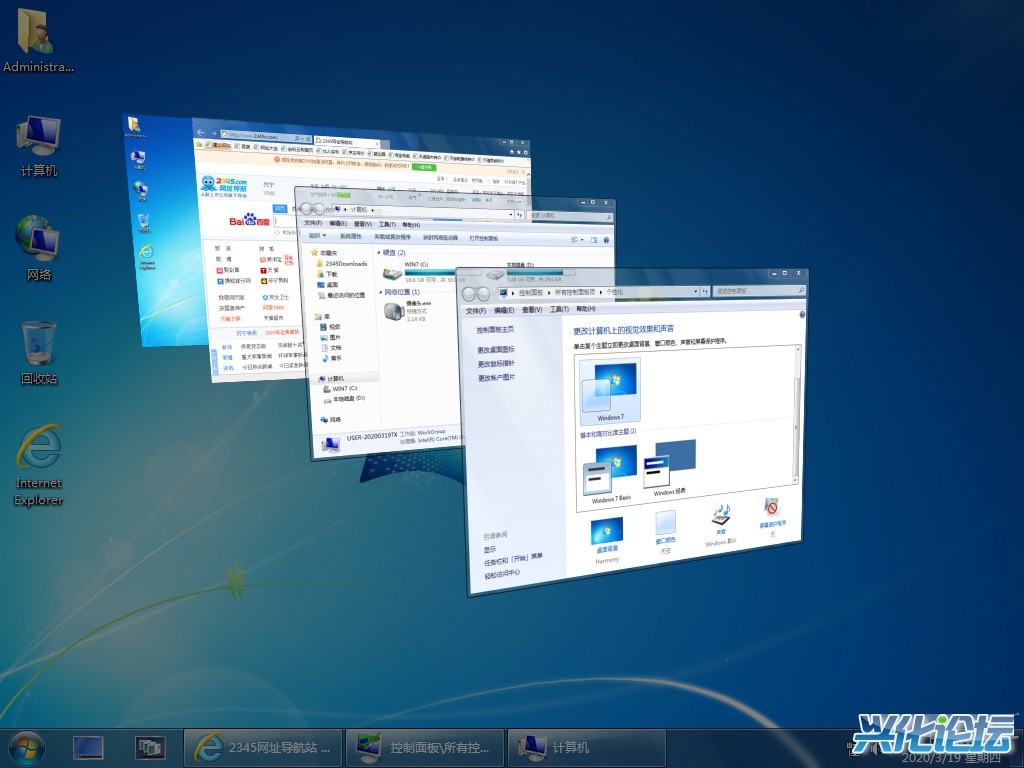
Task: Click 任务栏和「开始」菜单 link
Action: (513, 559)
